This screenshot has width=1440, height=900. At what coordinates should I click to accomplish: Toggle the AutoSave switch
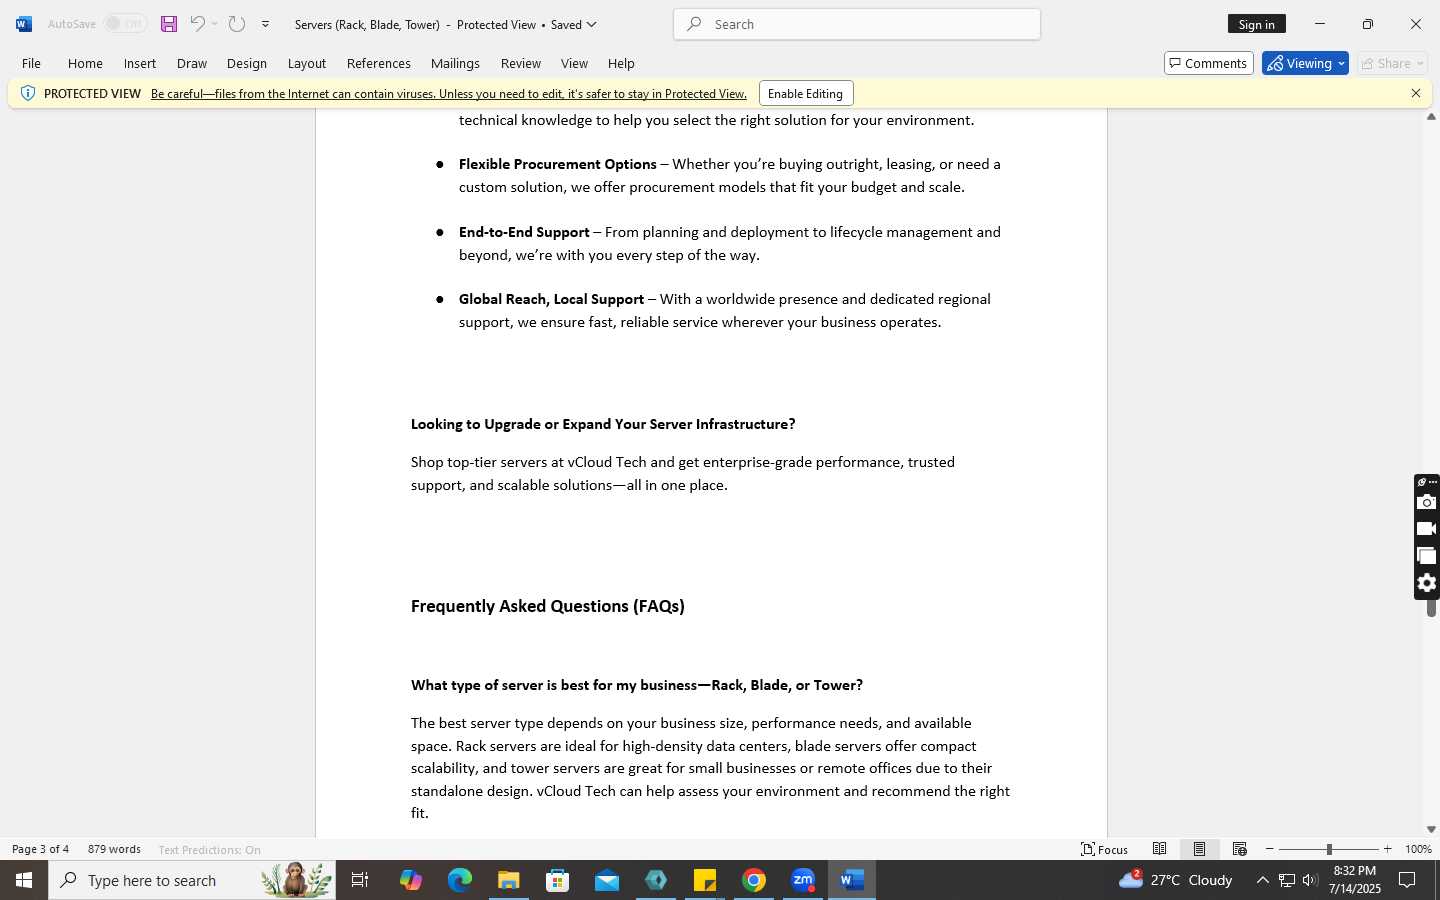coord(126,24)
